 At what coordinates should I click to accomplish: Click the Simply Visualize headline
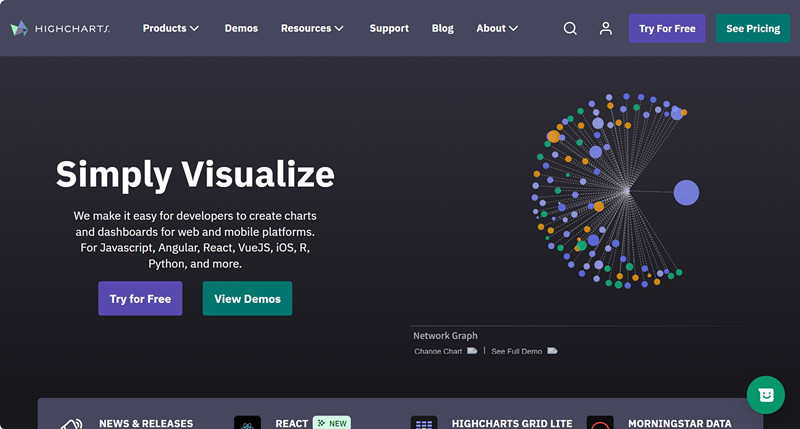coord(195,175)
